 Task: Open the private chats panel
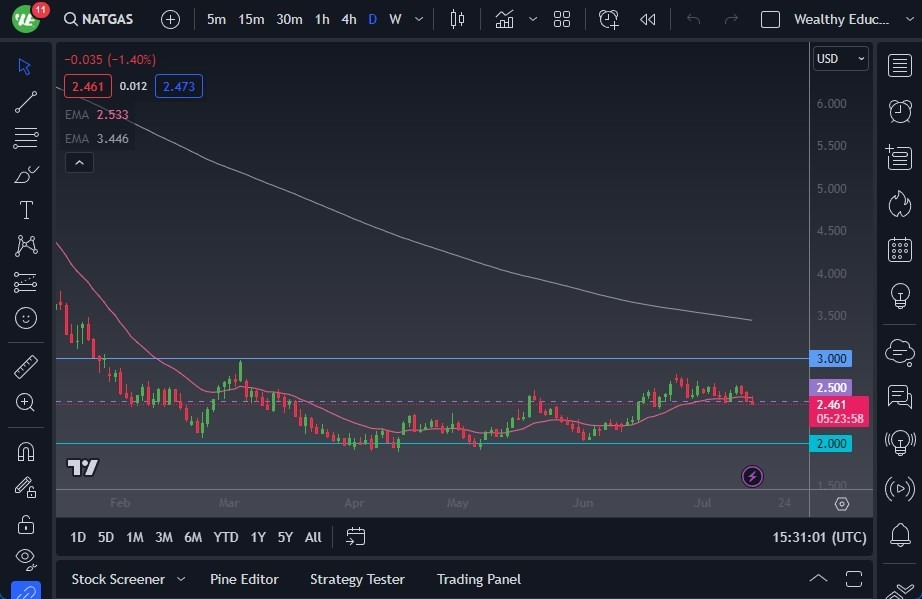(x=900, y=397)
